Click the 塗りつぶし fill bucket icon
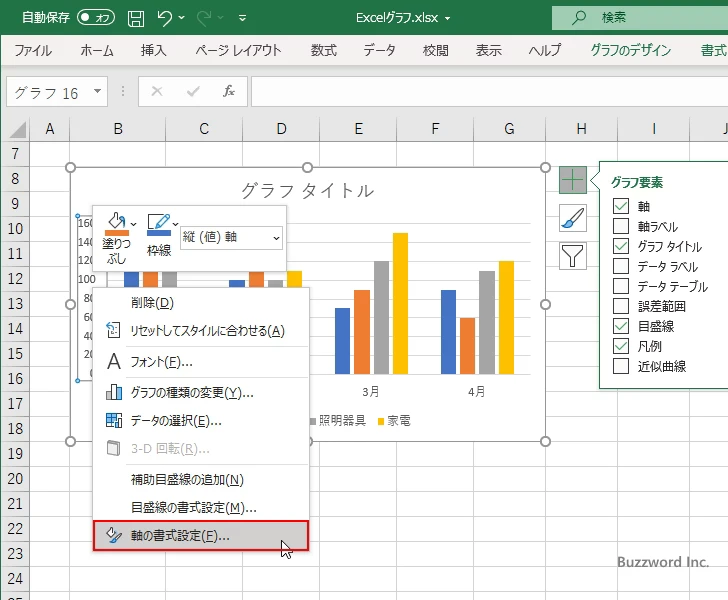 pyautogui.click(x=117, y=224)
